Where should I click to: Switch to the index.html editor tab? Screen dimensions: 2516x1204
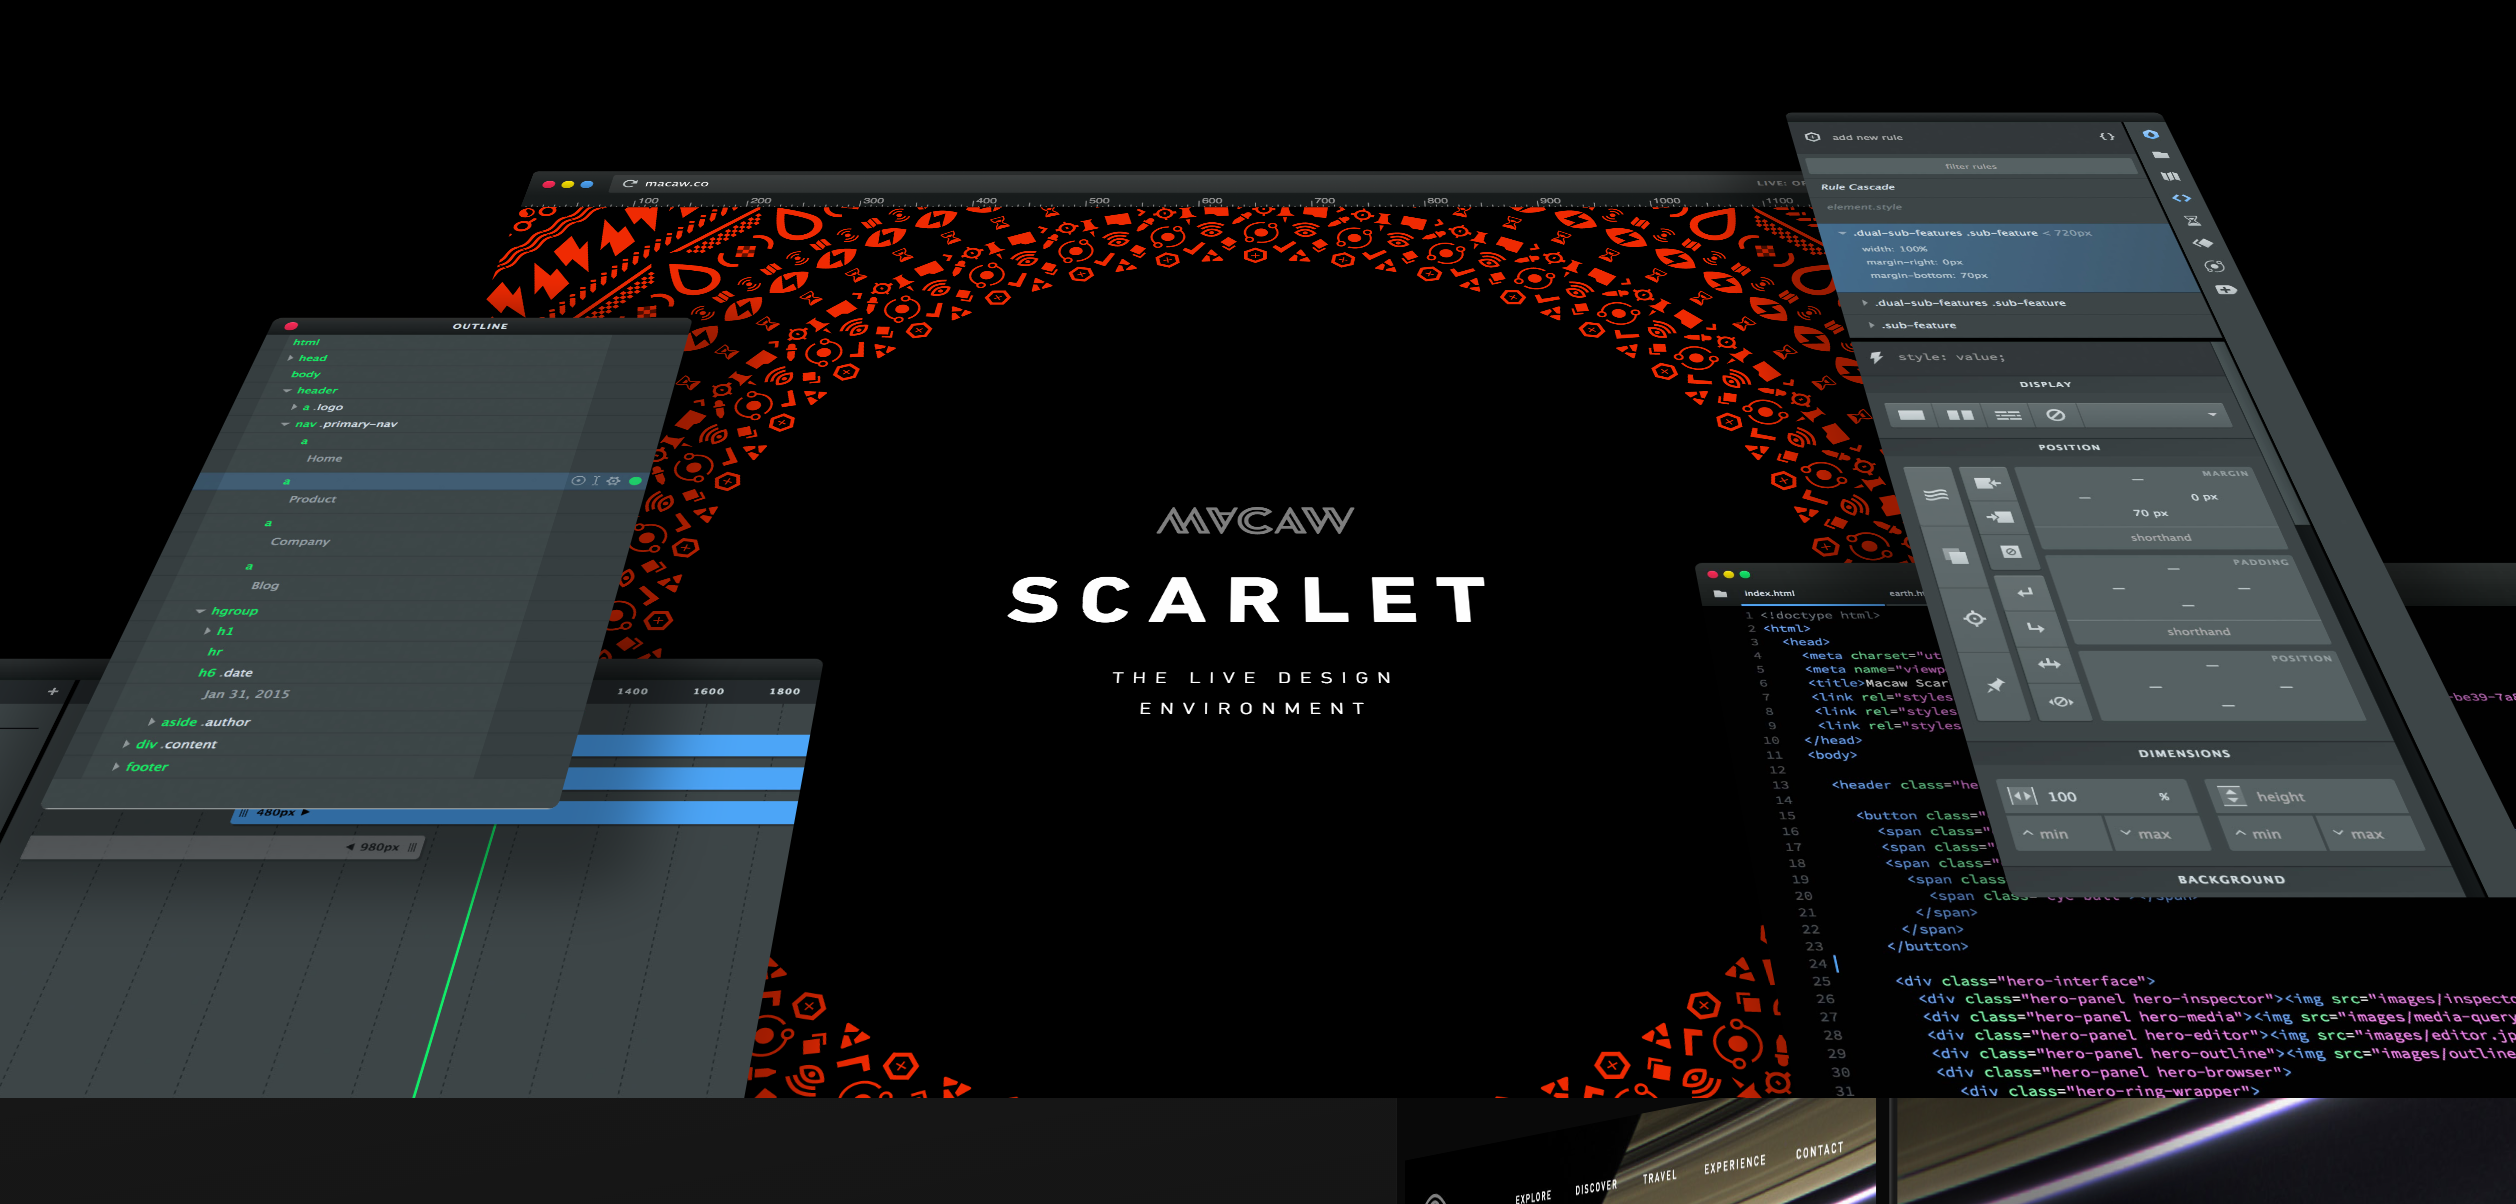[x=1769, y=594]
